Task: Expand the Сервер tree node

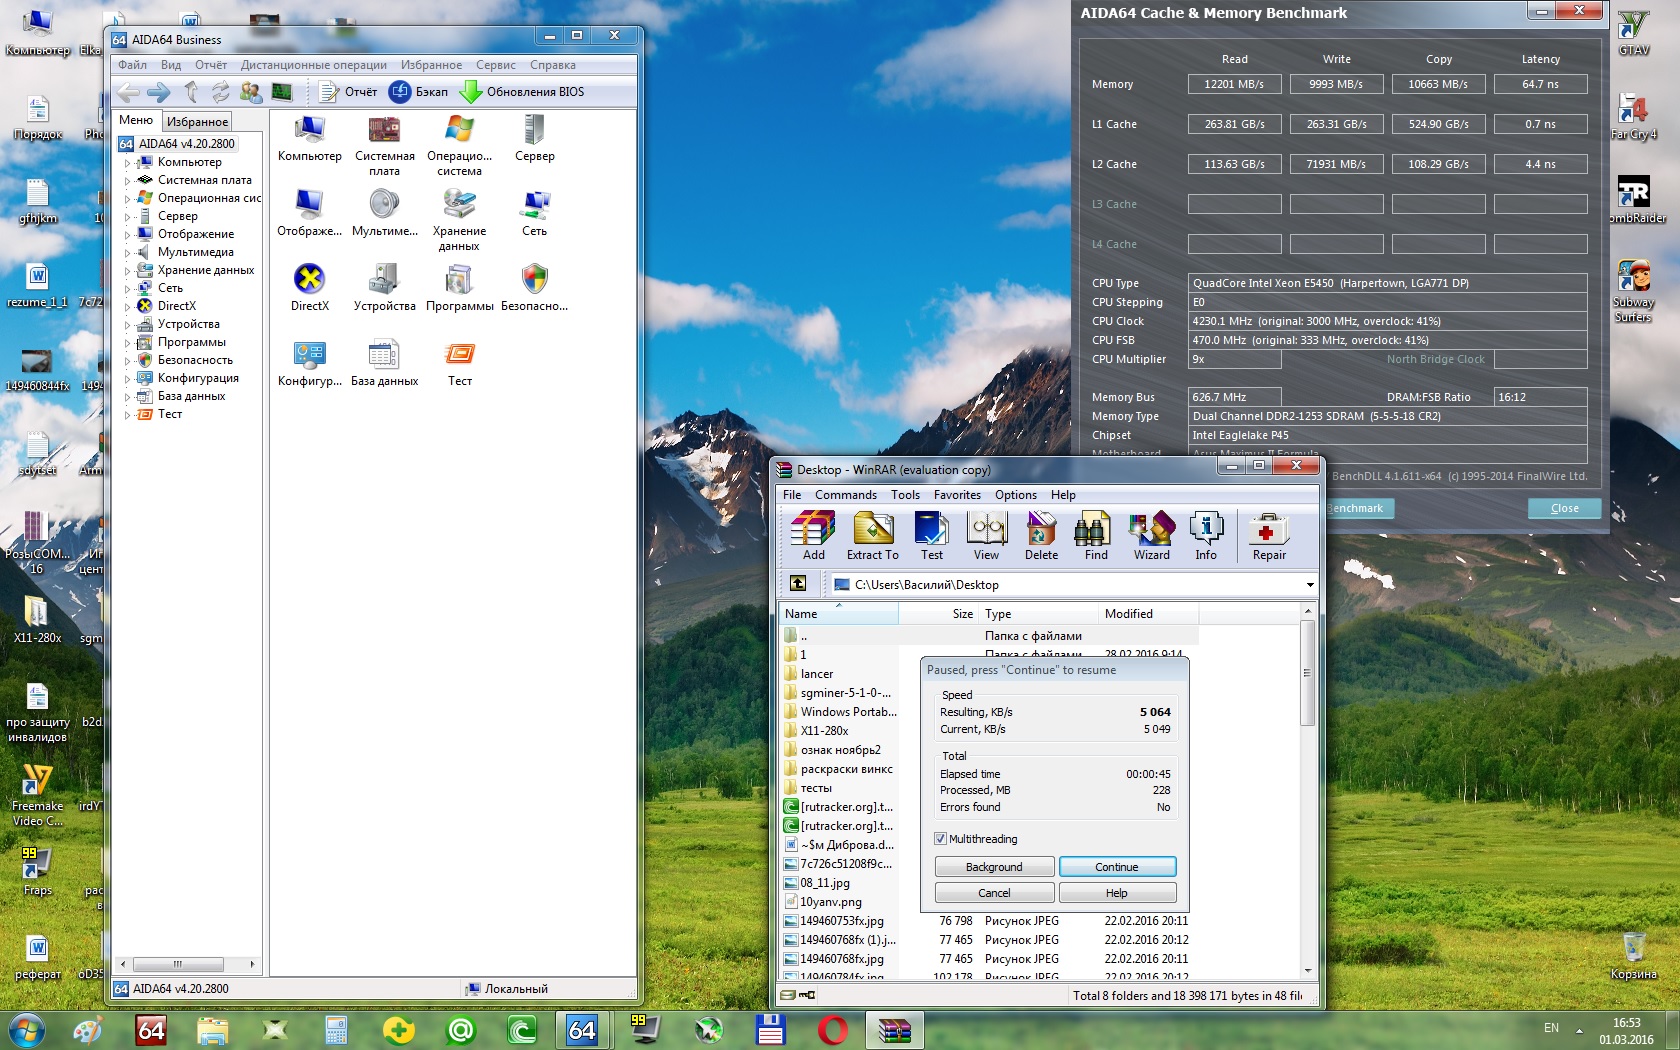Action: (127, 217)
